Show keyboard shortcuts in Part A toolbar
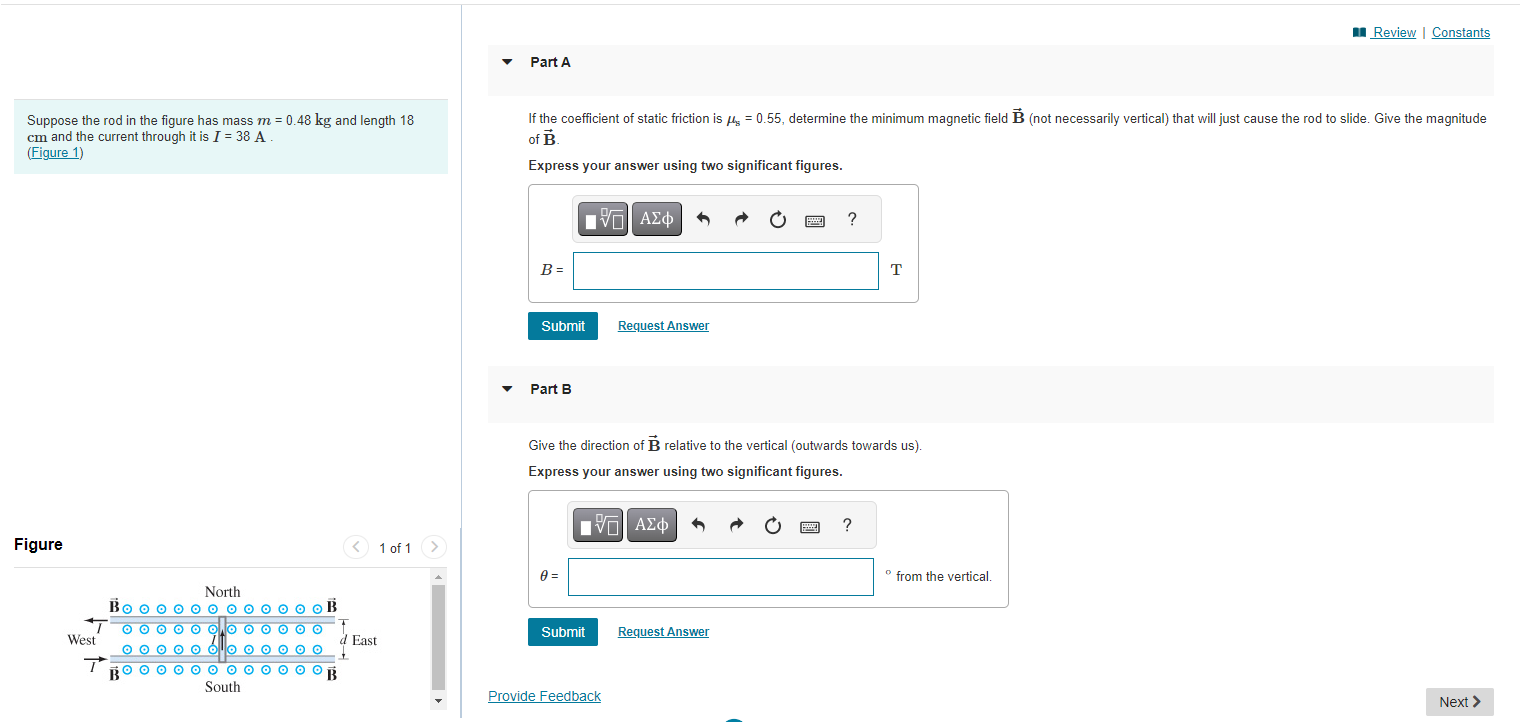The width and height of the screenshot is (1520, 722). 815,220
